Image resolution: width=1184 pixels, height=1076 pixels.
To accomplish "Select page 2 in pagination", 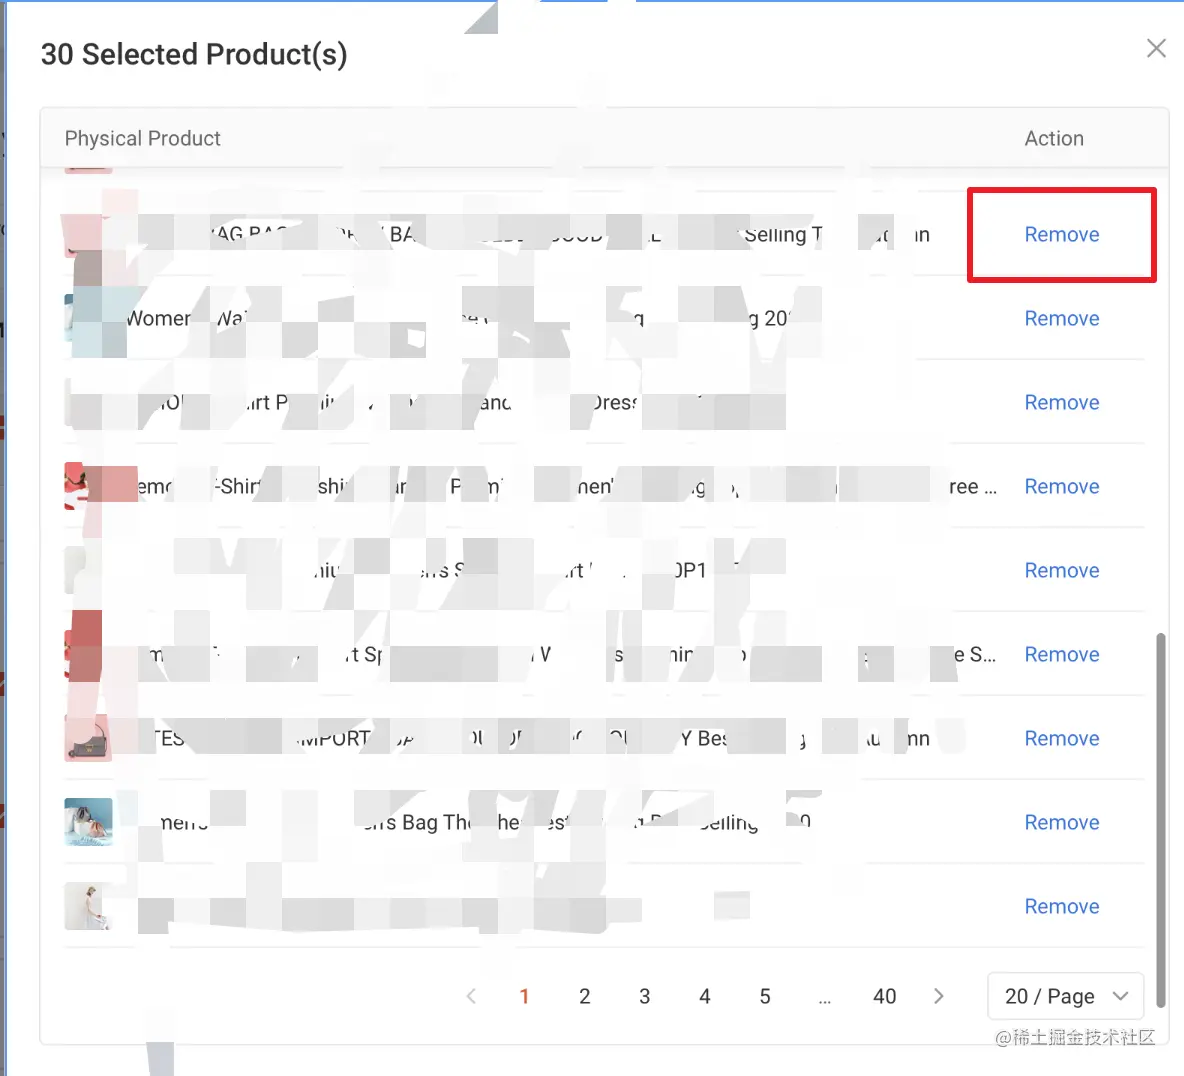I will click(584, 996).
